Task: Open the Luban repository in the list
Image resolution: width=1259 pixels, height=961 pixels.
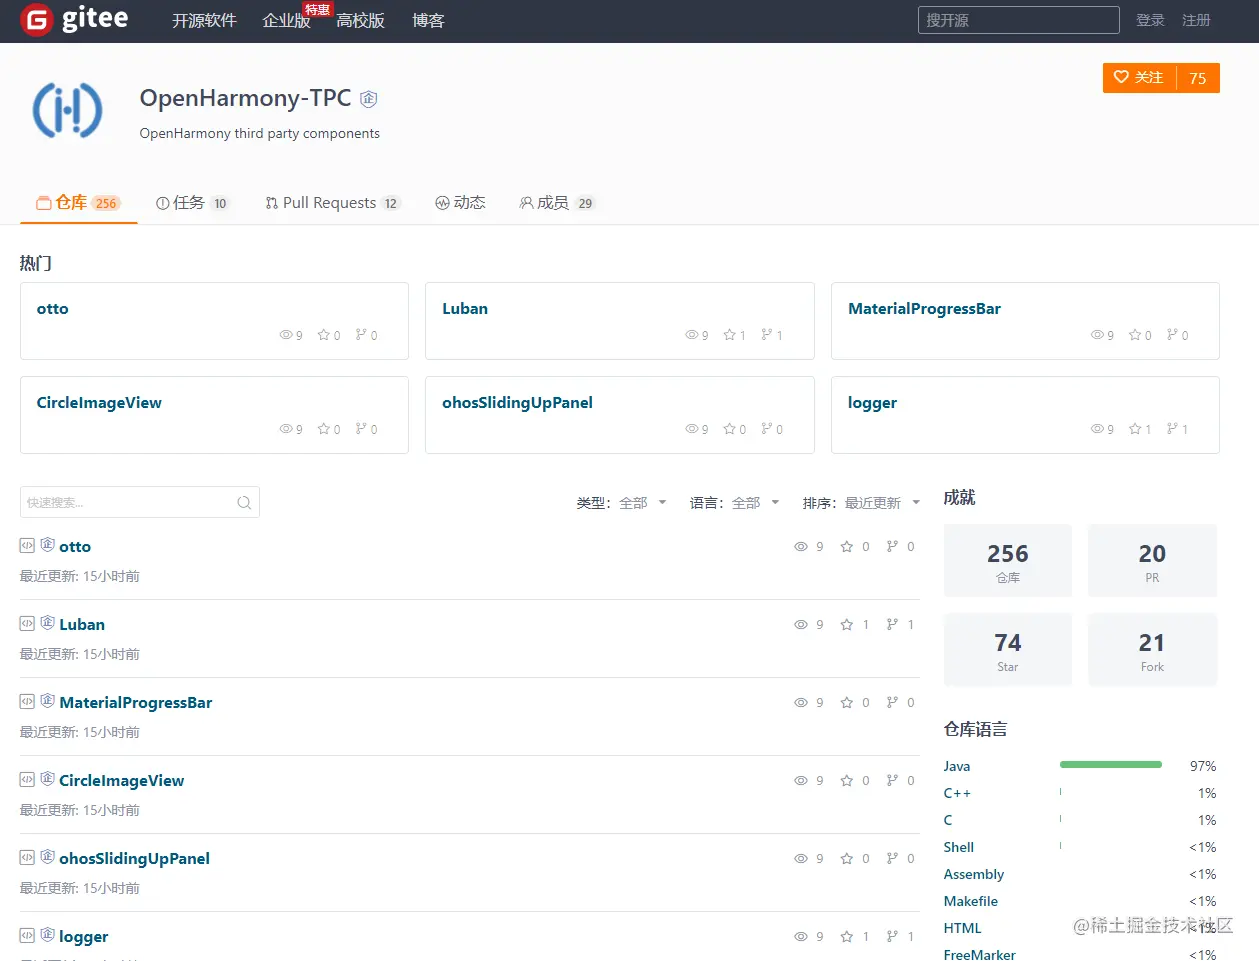Action: coord(82,625)
